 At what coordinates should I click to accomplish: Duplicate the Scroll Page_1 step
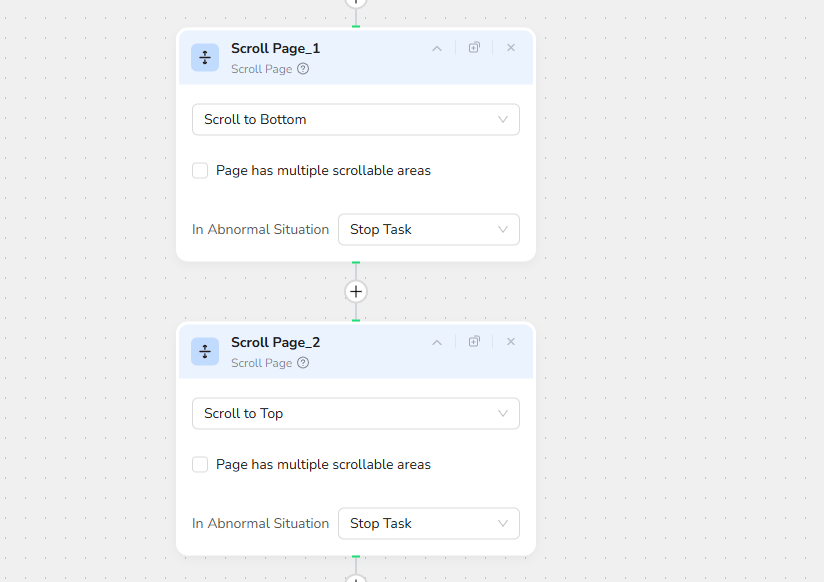(x=474, y=48)
